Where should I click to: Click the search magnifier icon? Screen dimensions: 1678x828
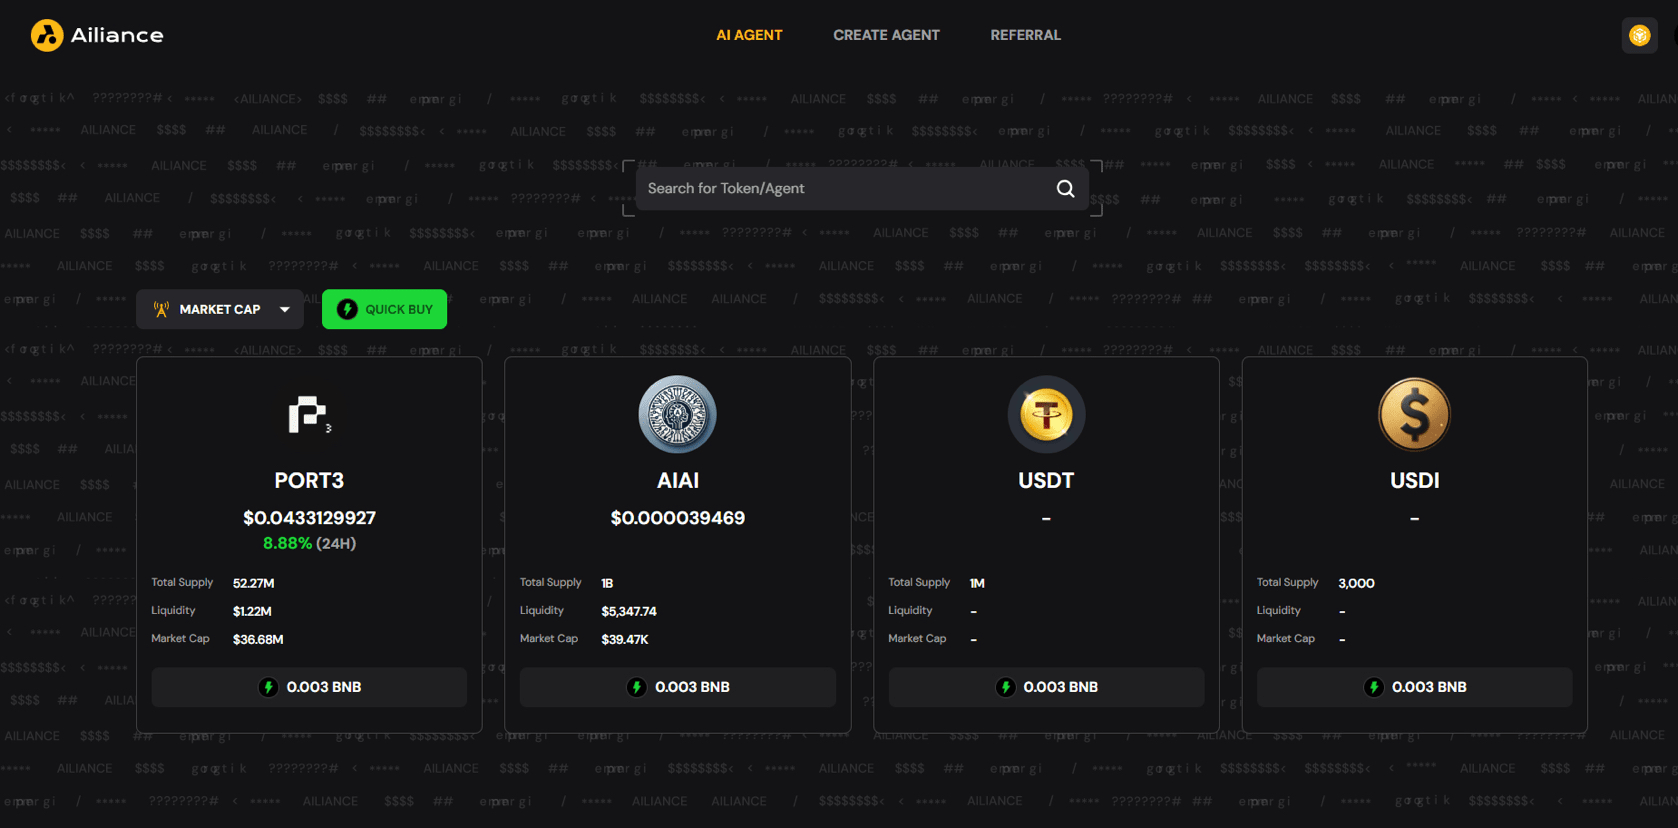1066,189
